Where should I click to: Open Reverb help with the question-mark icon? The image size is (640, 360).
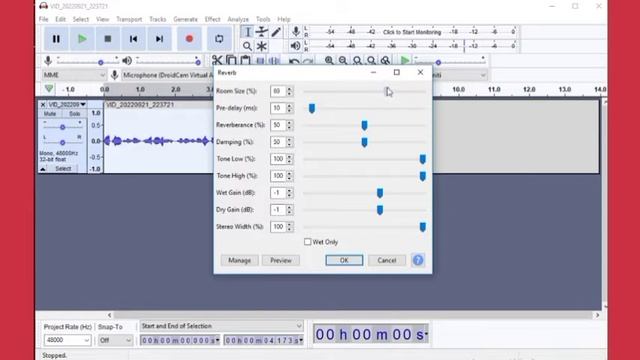(418, 260)
